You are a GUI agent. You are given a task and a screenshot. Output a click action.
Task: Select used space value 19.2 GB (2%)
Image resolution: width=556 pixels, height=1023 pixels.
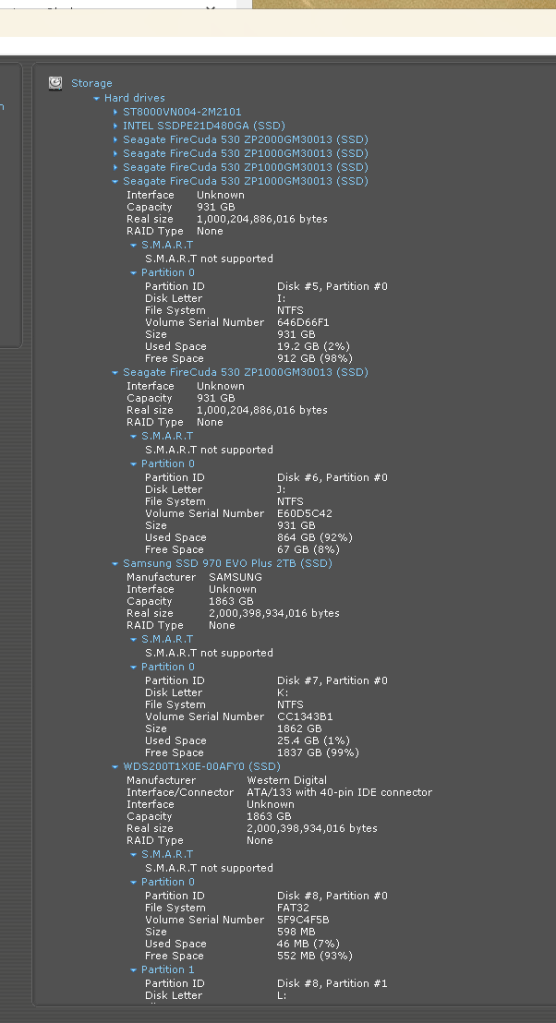pos(313,346)
